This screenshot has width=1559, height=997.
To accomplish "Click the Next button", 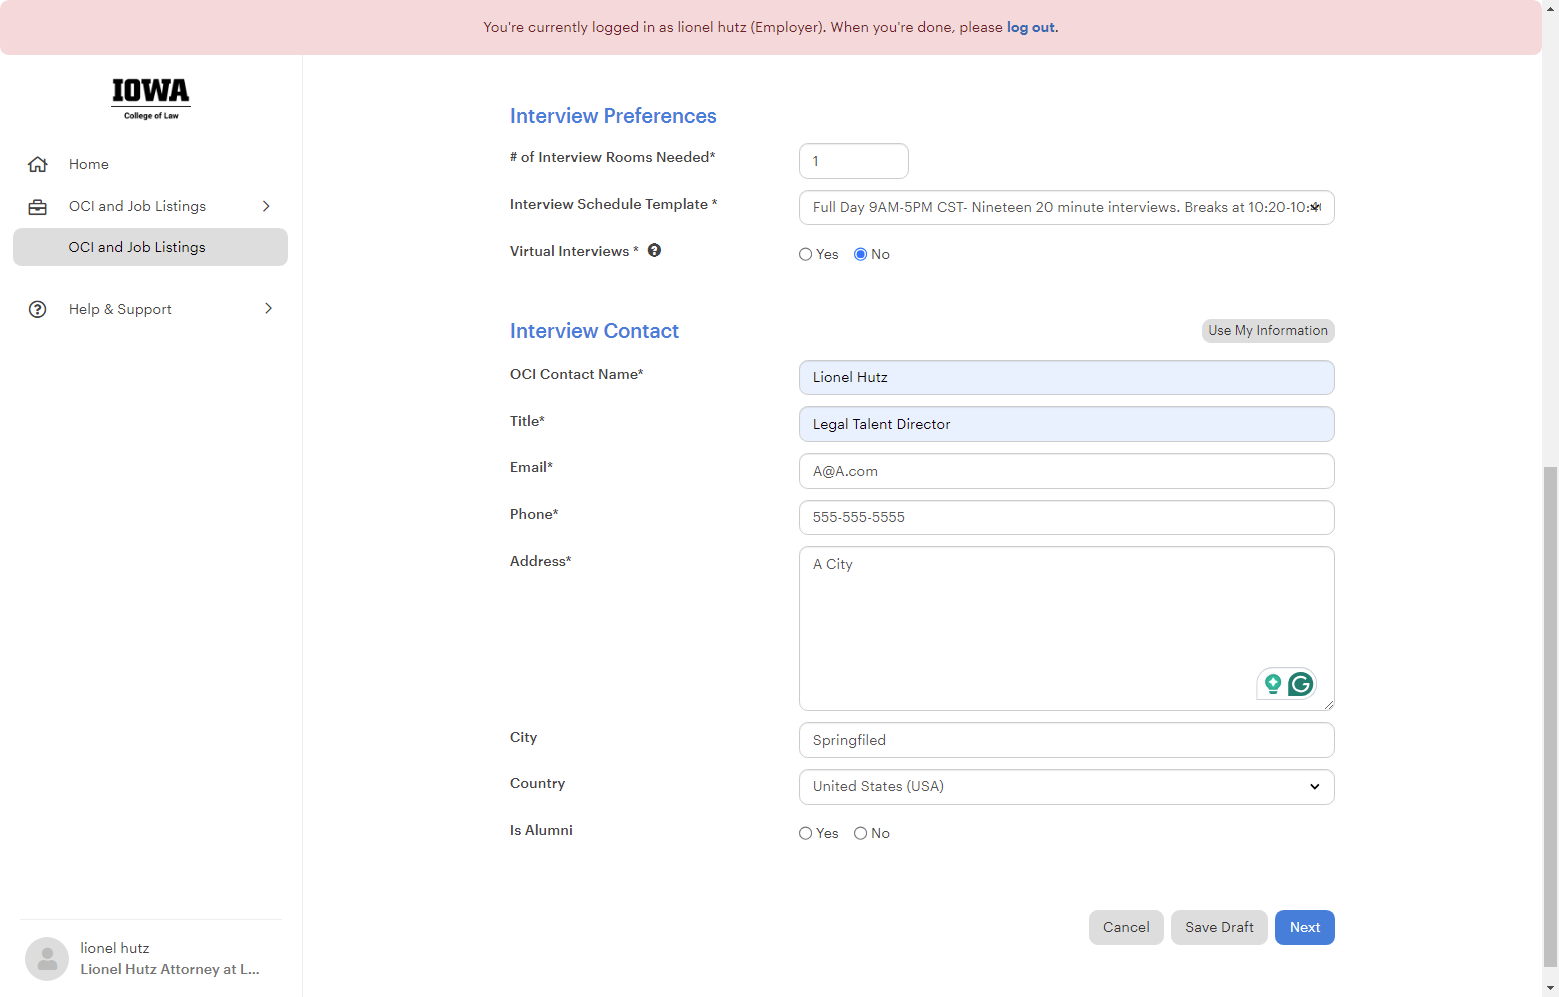I will pyautogui.click(x=1305, y=927).
